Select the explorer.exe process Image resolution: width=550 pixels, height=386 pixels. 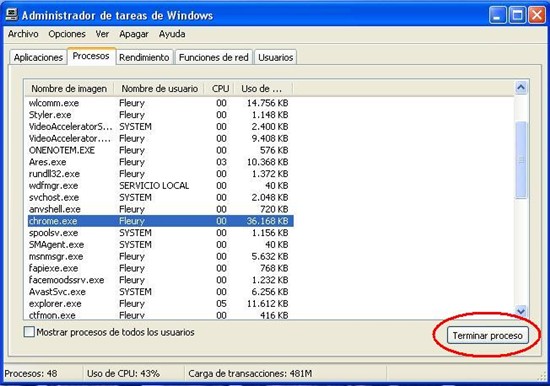(161, 304)
